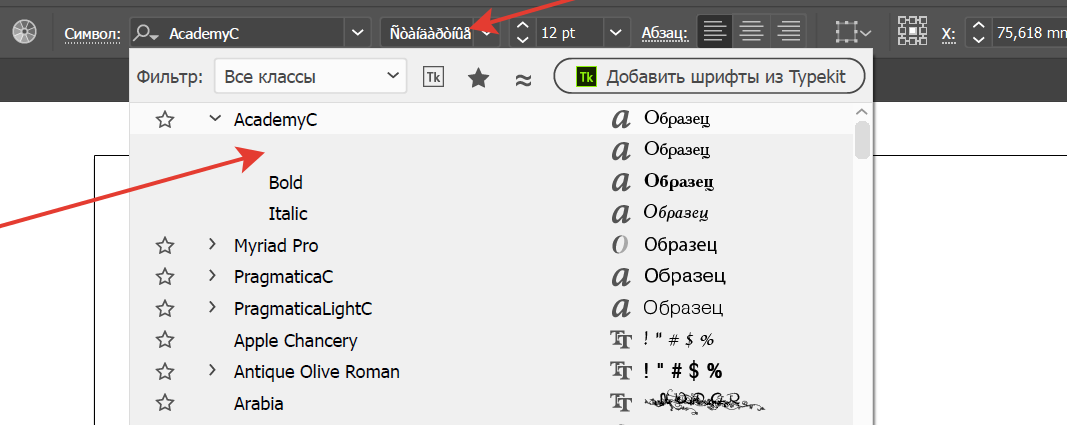Click the font size stepper arrows
The height and width of the screenshot is (425, 1067).
pos(523,33)
